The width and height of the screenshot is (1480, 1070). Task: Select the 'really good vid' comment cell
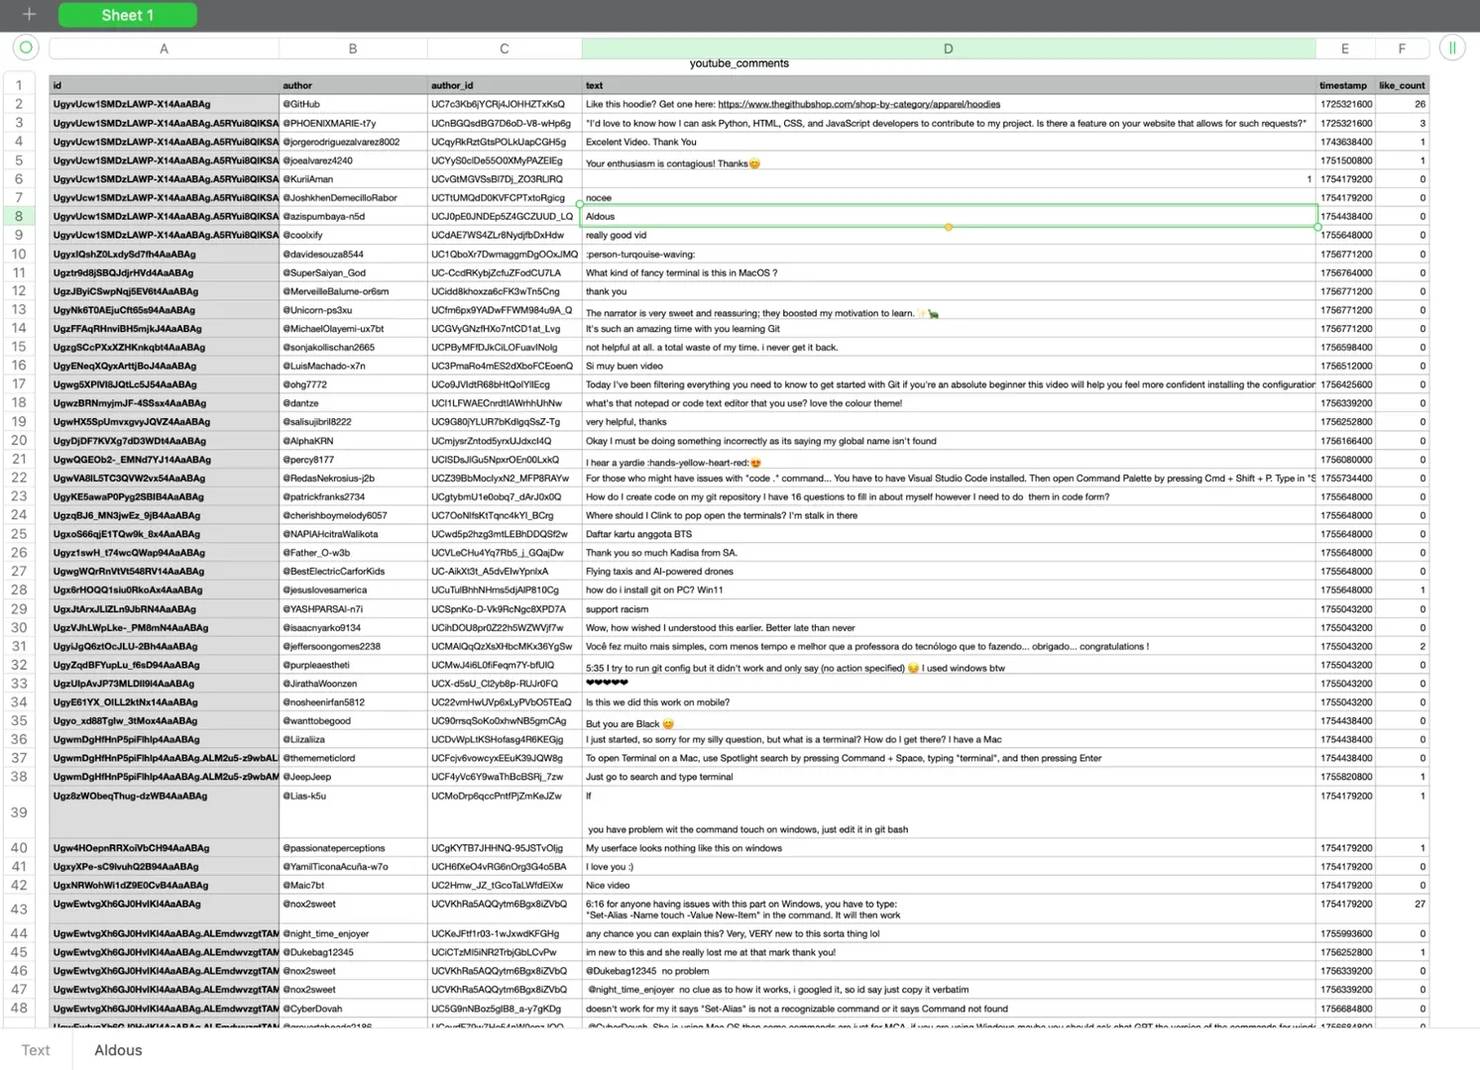click(x=948, y=235)
